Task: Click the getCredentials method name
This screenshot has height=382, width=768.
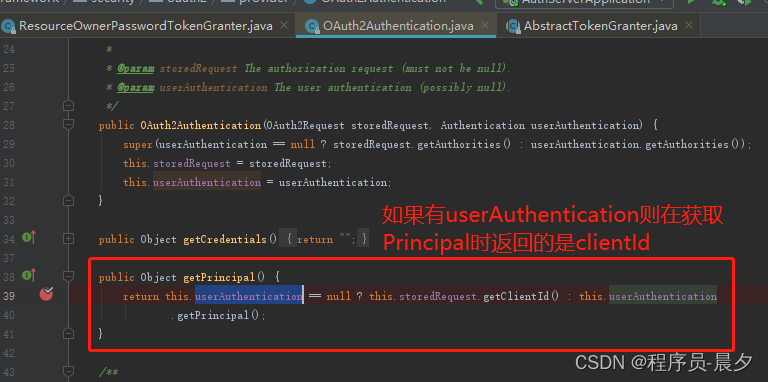Action: click(225, 239)
